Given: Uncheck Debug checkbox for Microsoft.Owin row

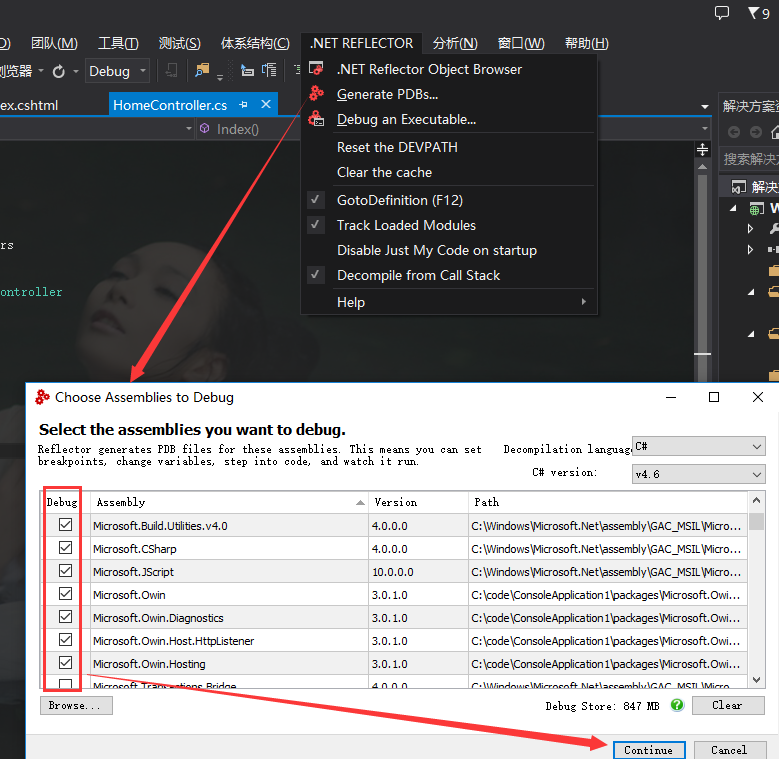Looking at the screenshot, I should coord(65,594).
